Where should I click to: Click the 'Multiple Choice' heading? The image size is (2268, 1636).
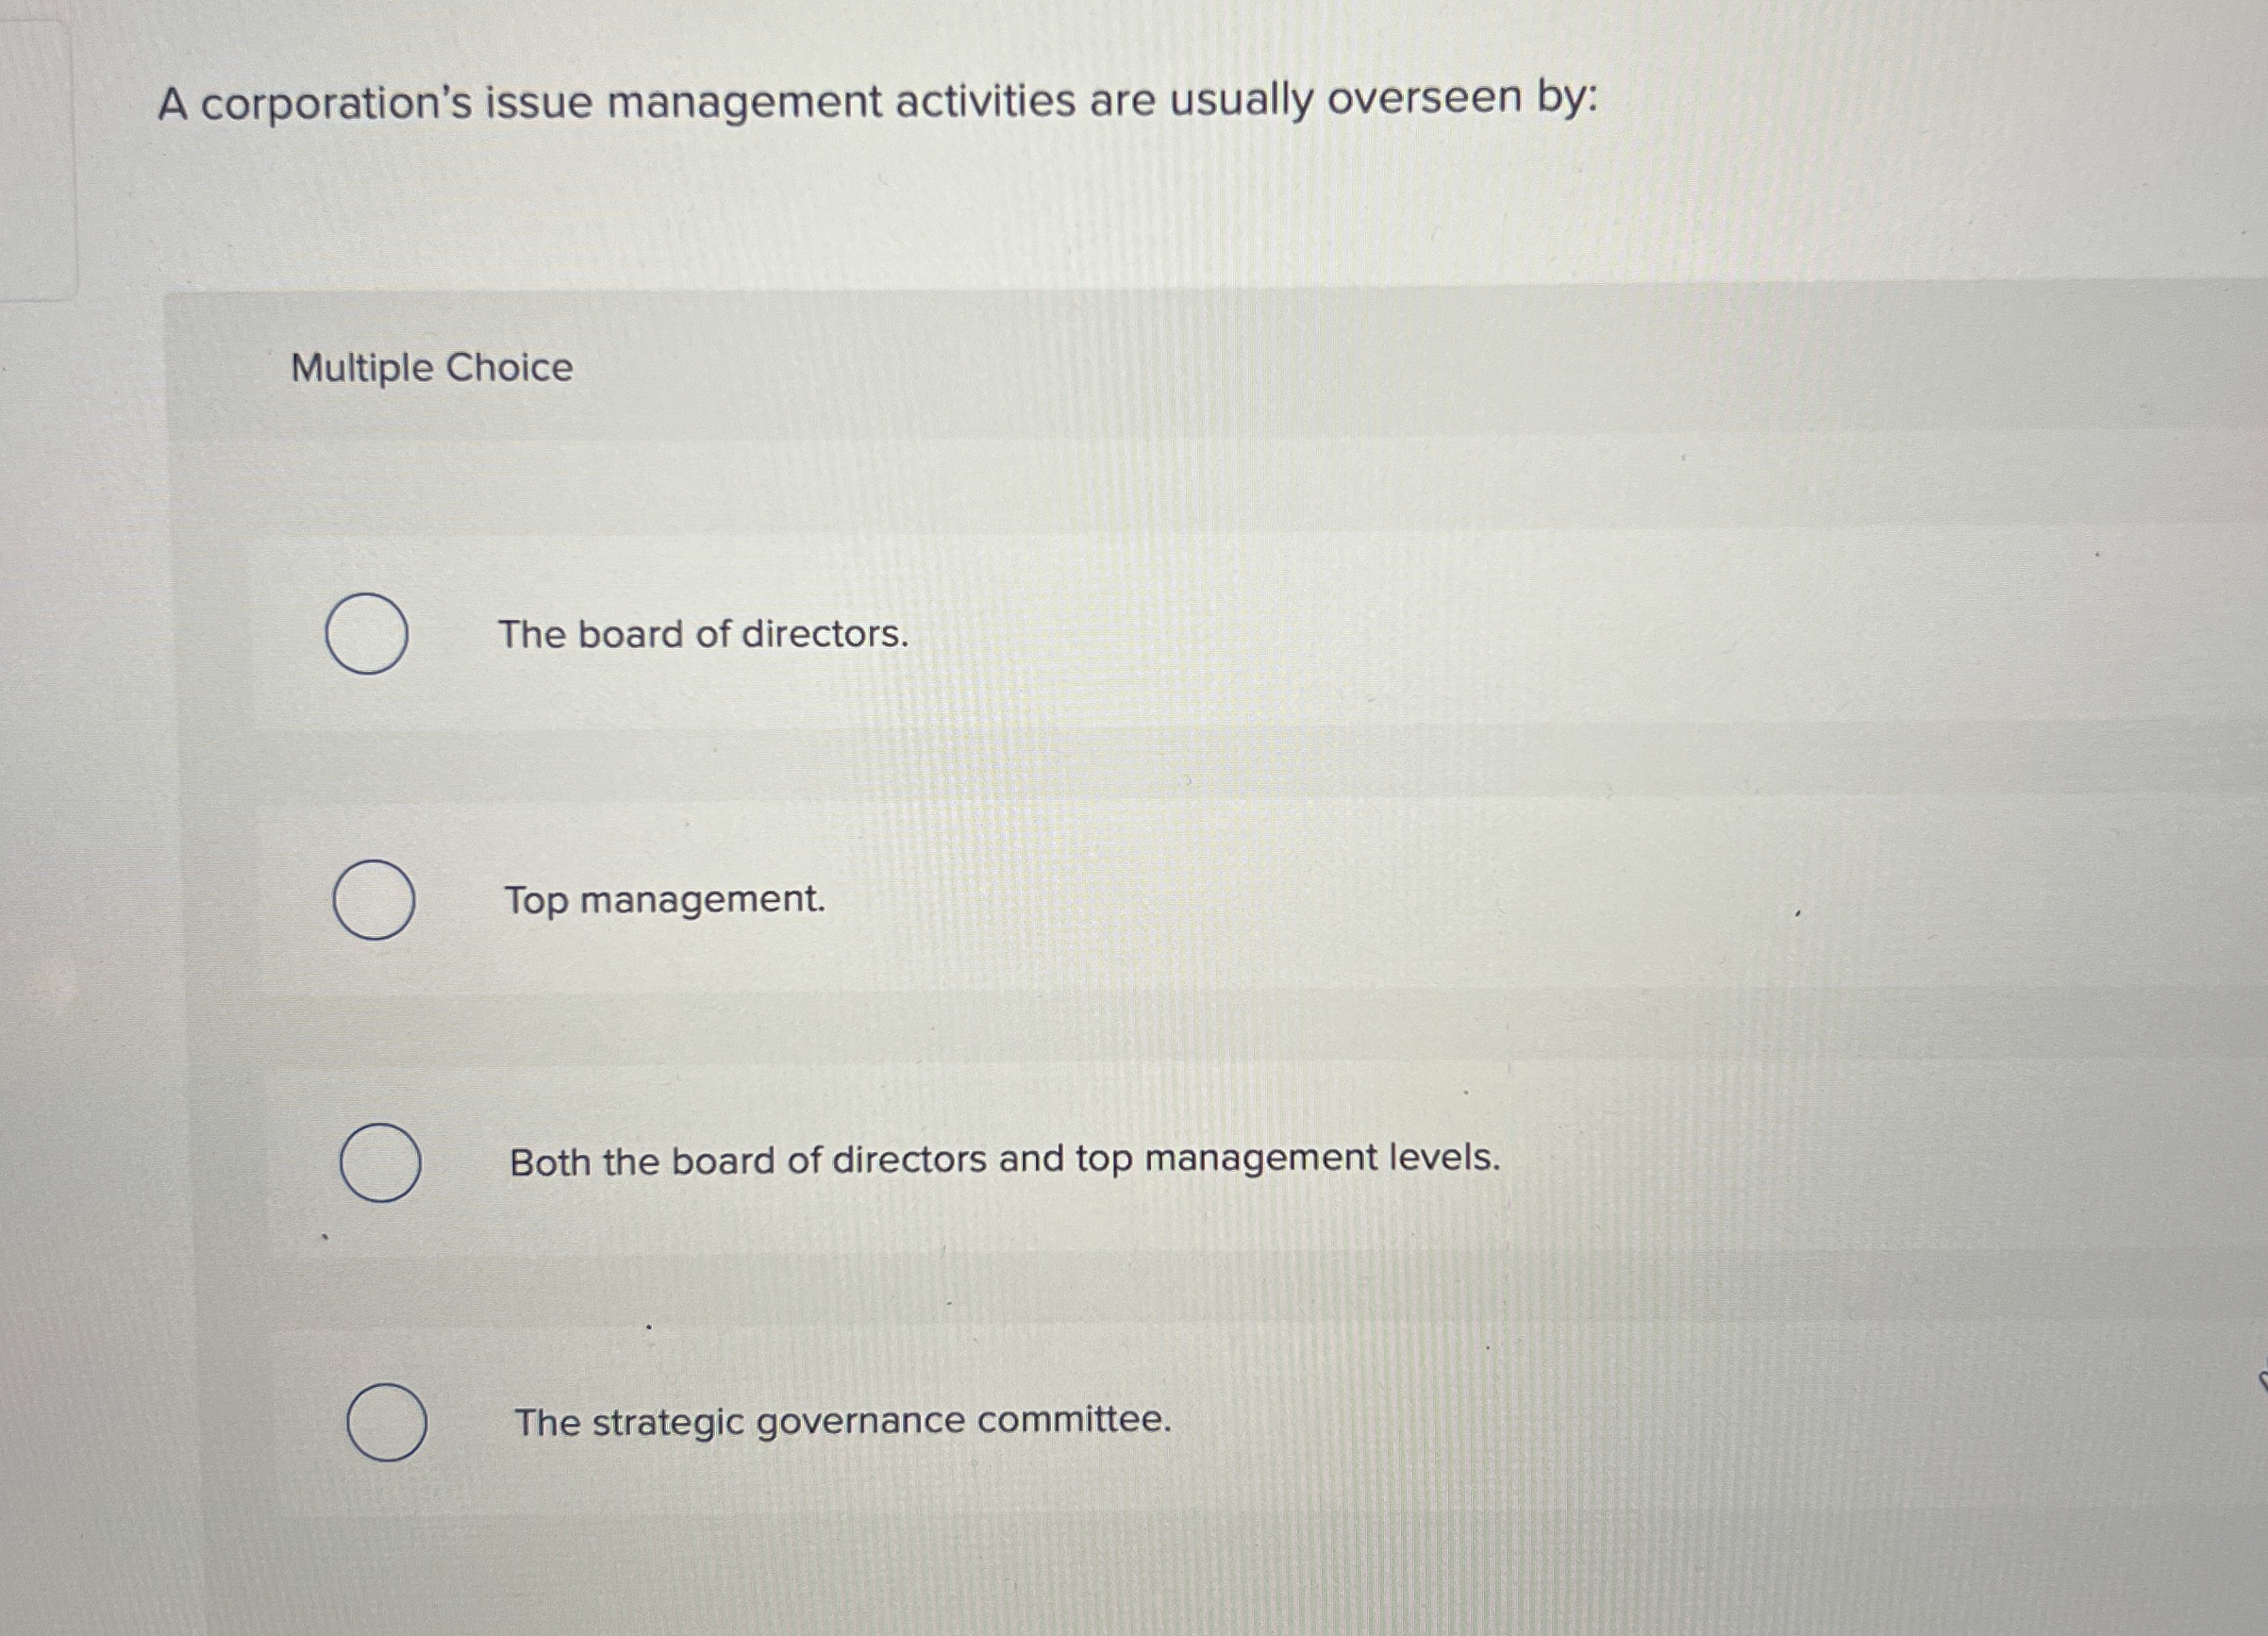point(430,369)
